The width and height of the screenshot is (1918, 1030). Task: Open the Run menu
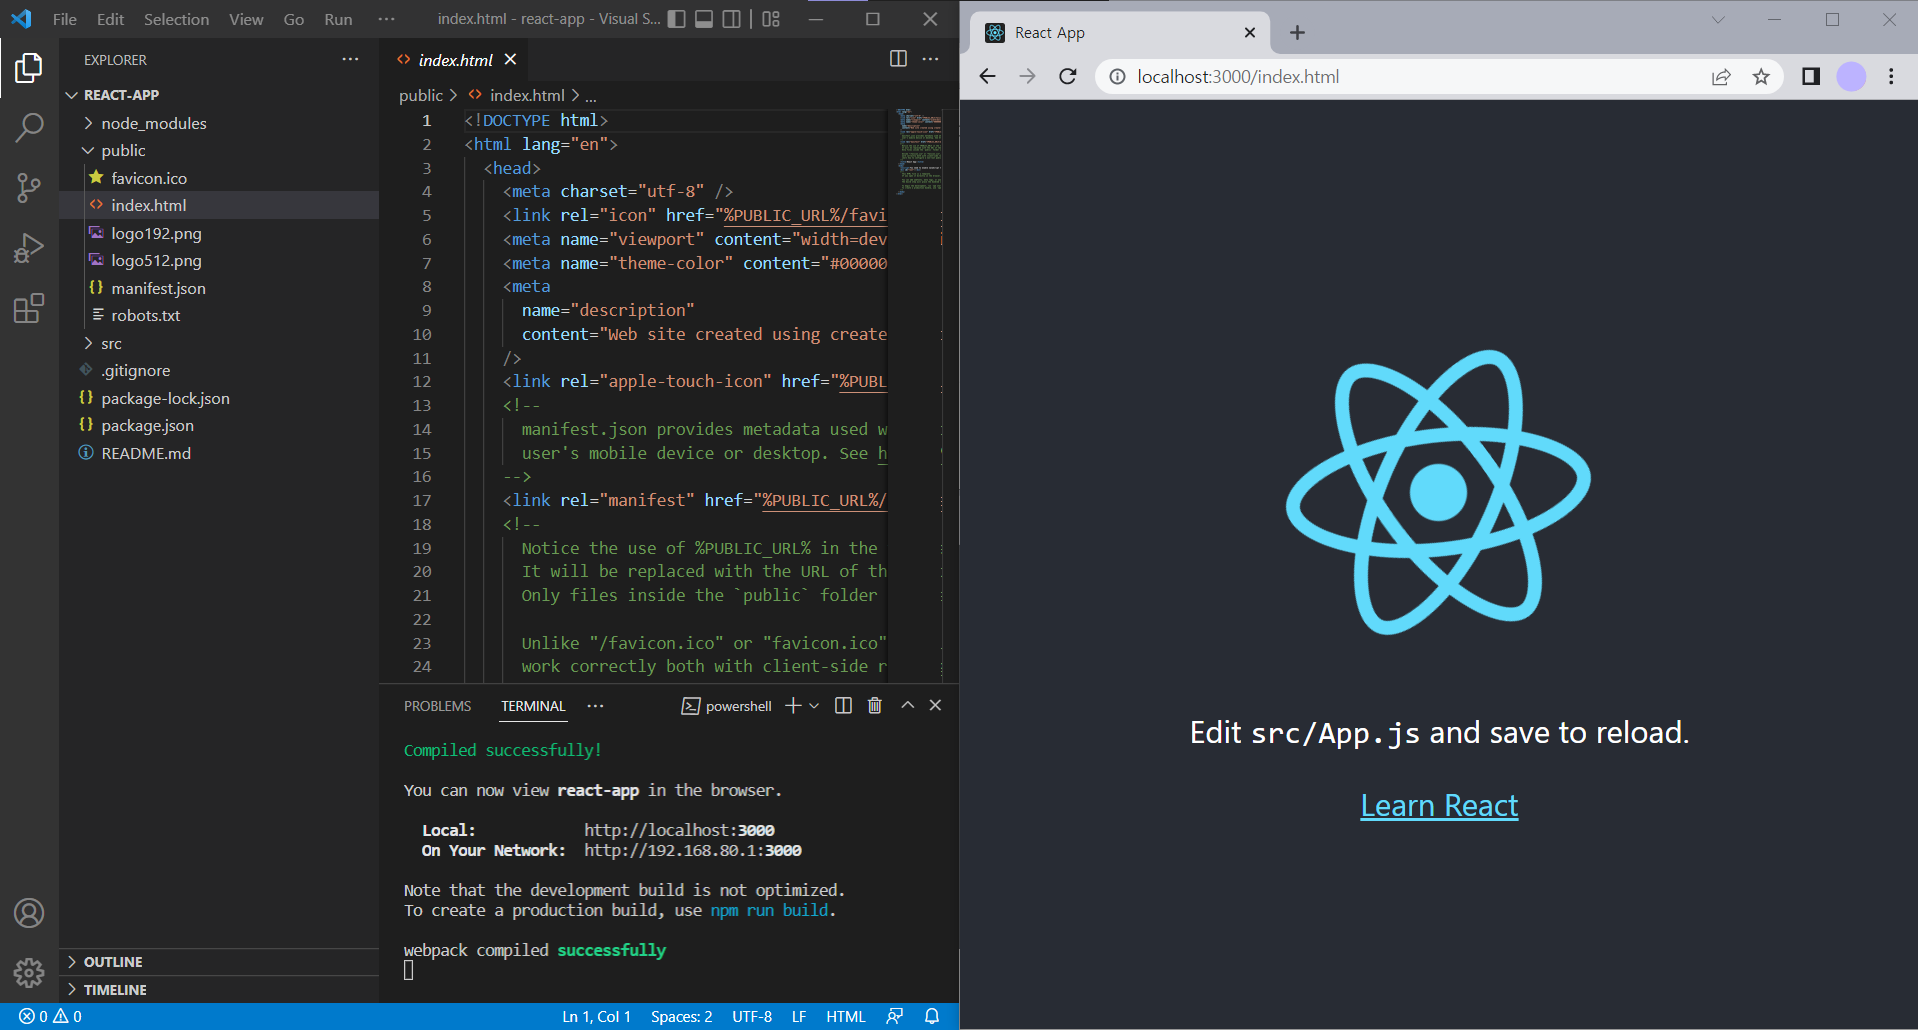click(338, 19)
